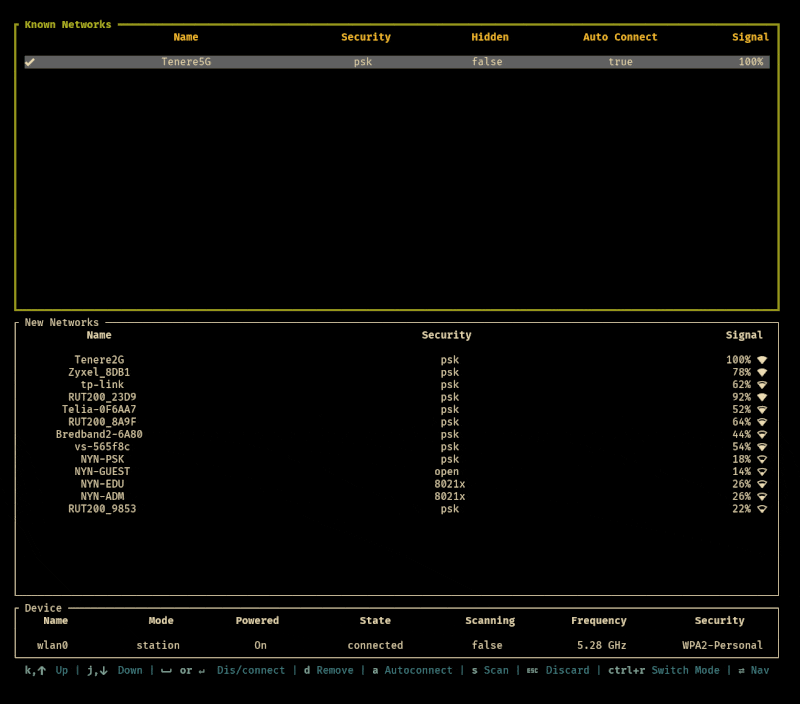Click the Wi-Fi icon next to RUT200_23D9
This screenshot has height=704, width=800.
762,397
